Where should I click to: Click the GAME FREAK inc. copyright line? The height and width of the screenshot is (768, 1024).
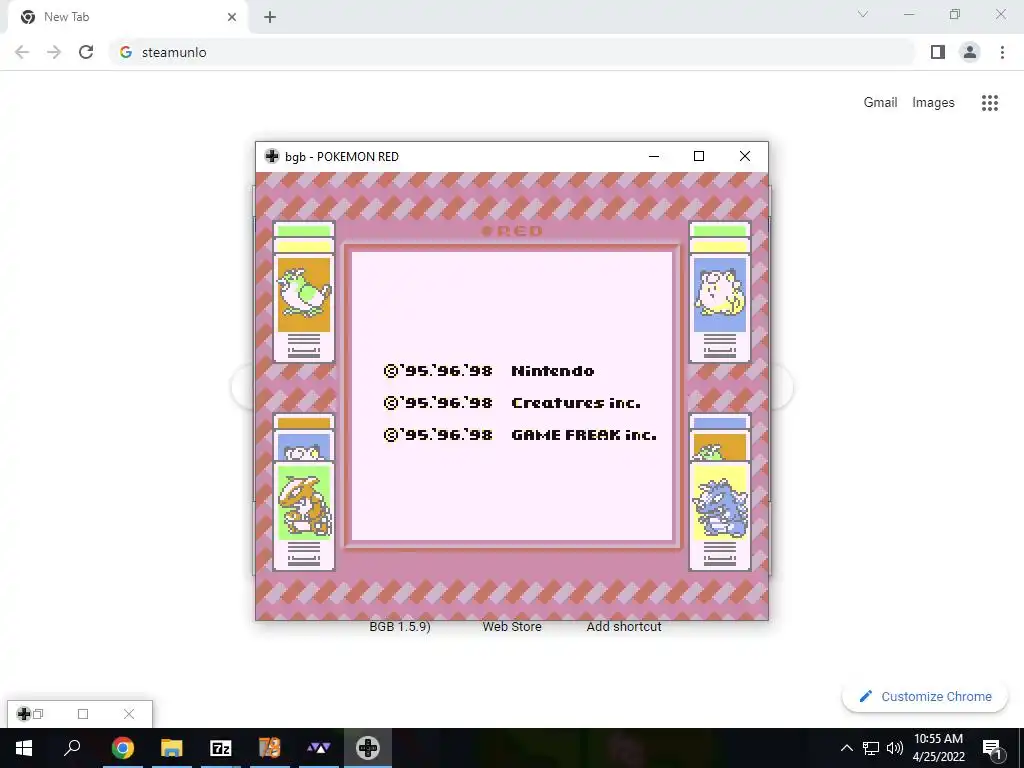click(520, 435)
